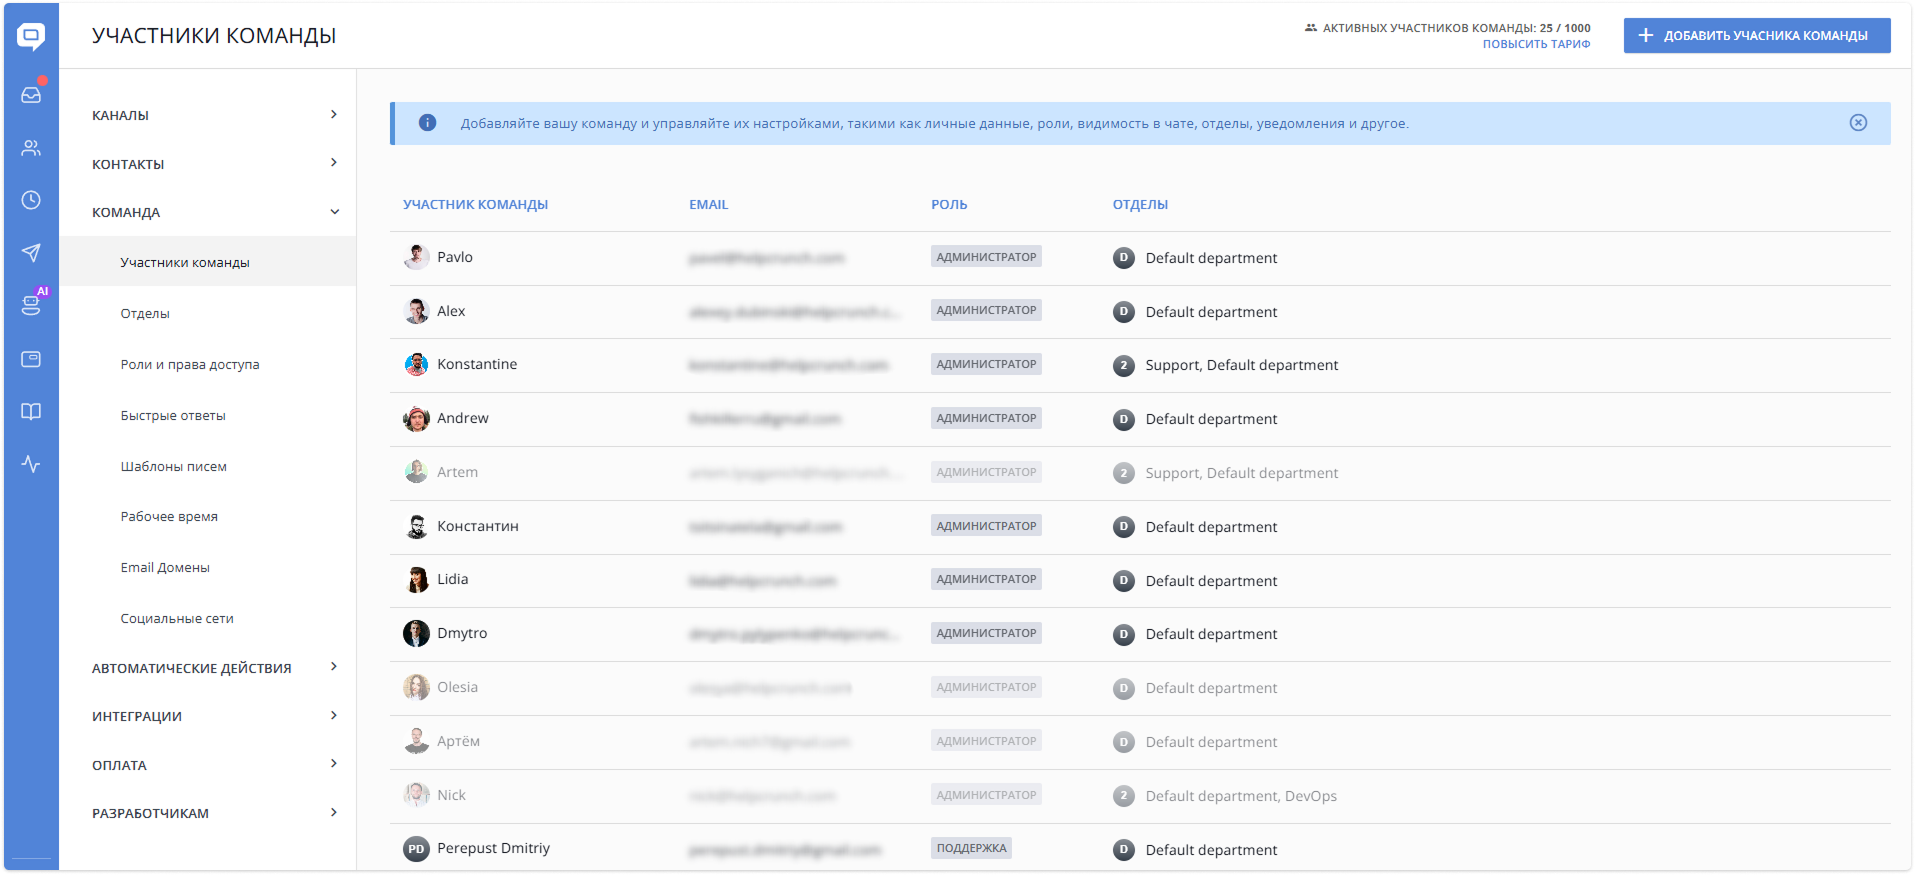Open the activity pulse reports icon

click(x=31, y=464)
